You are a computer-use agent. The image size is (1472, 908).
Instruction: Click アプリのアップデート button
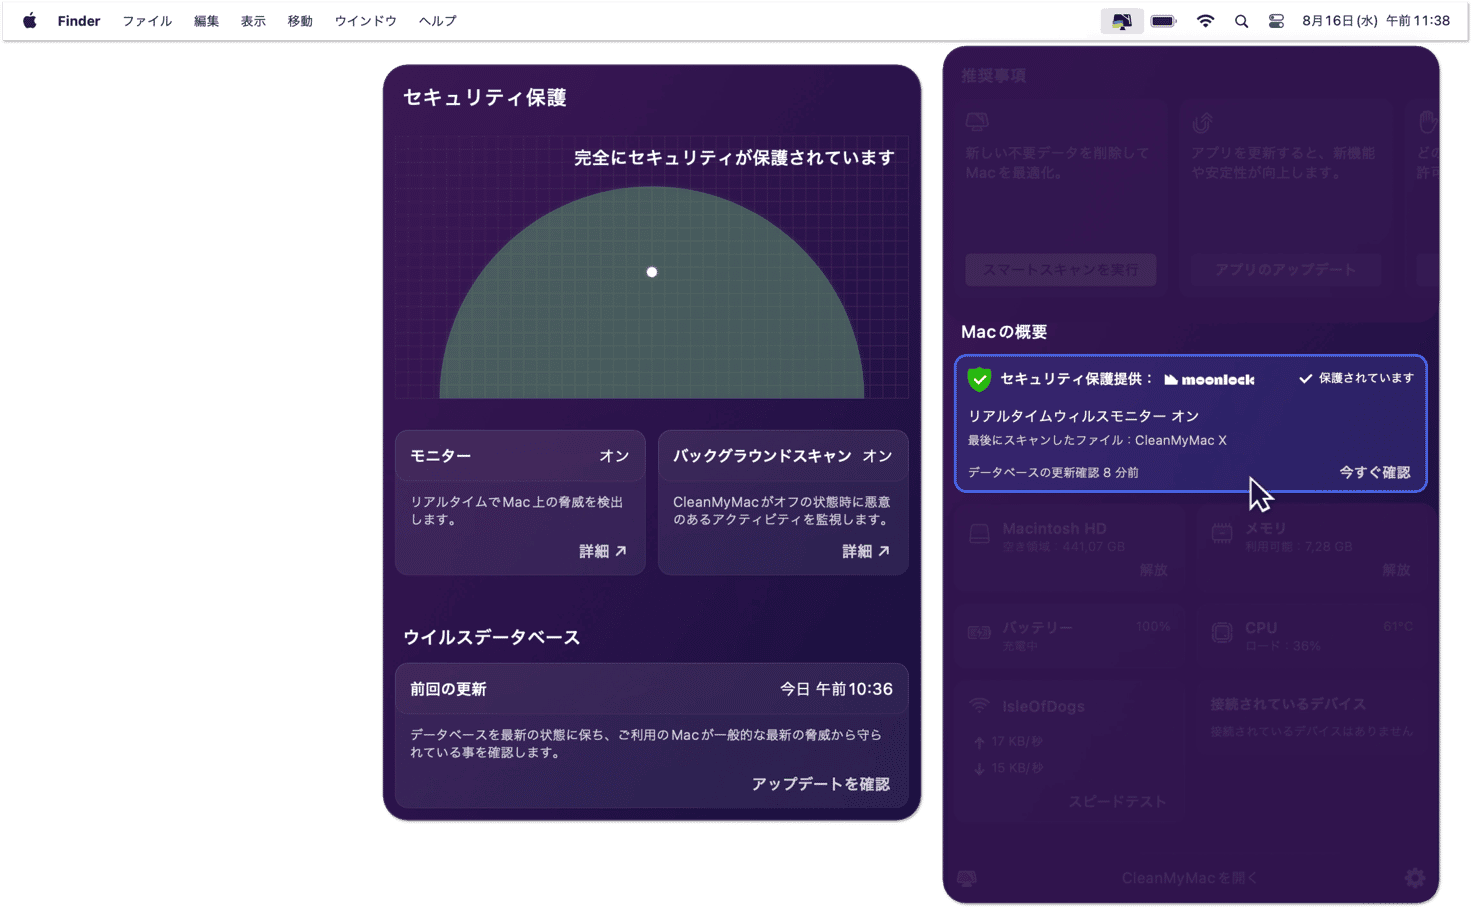tap(1285, 269)
